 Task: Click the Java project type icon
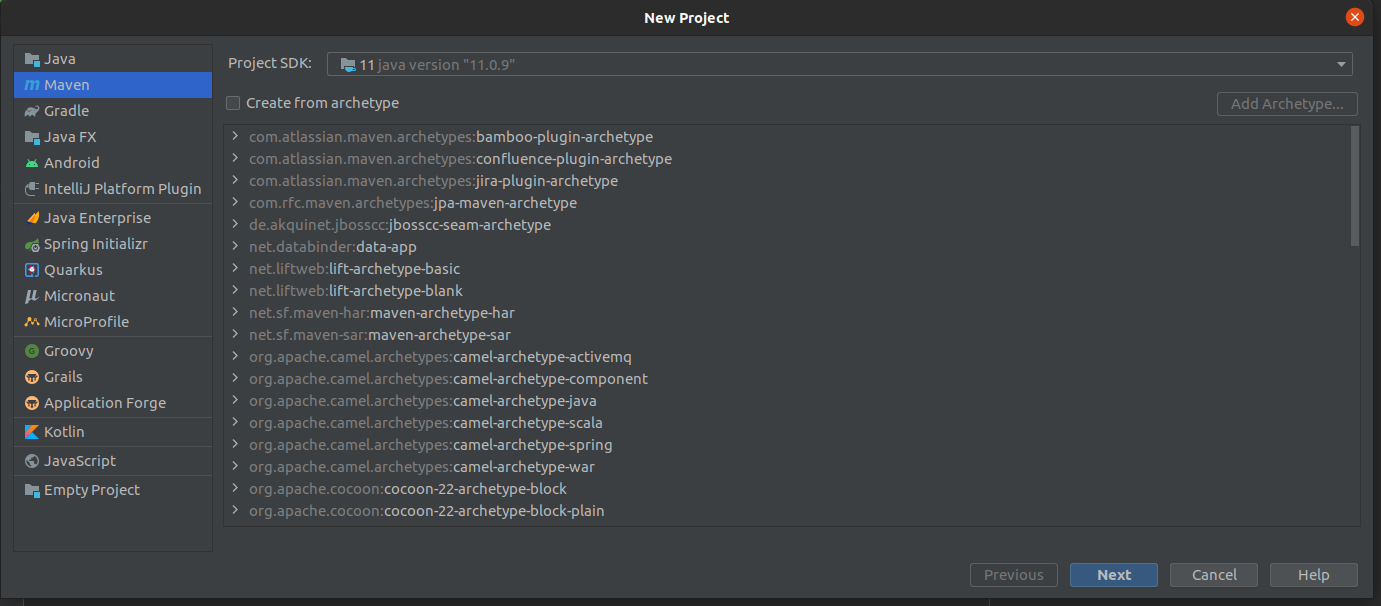pos(32,59)
